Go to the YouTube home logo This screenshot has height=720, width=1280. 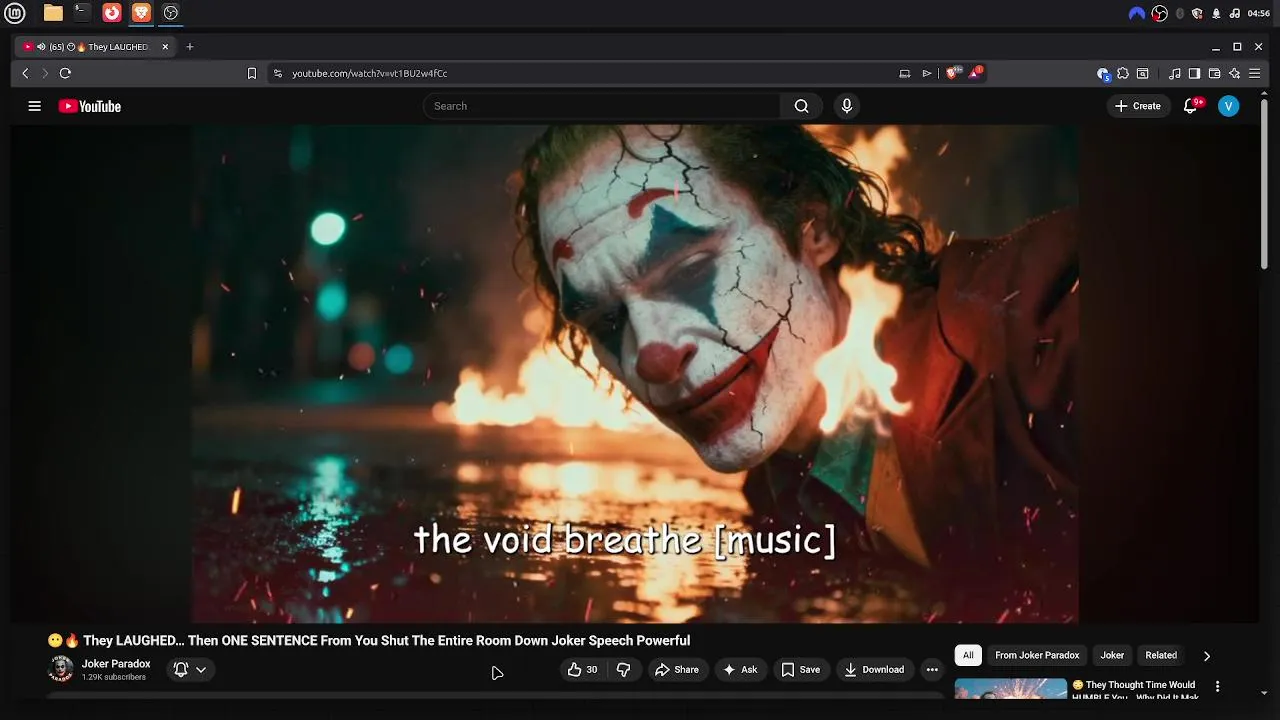89,106
